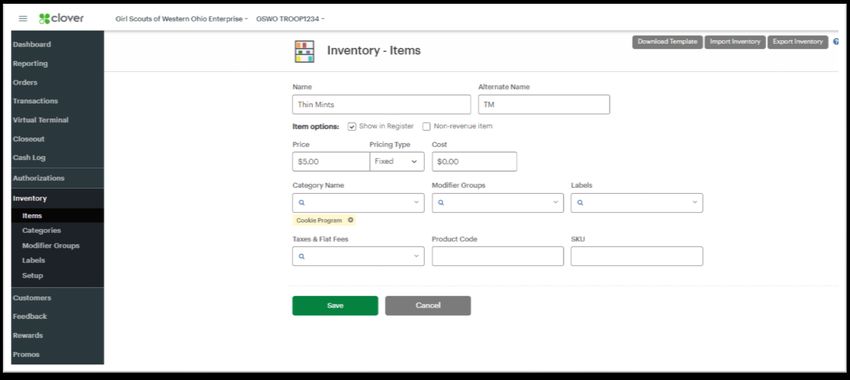Expand the Labels dropdown arrow
The height and width of the screenshot is (380, 850).
tap(694, 203)
